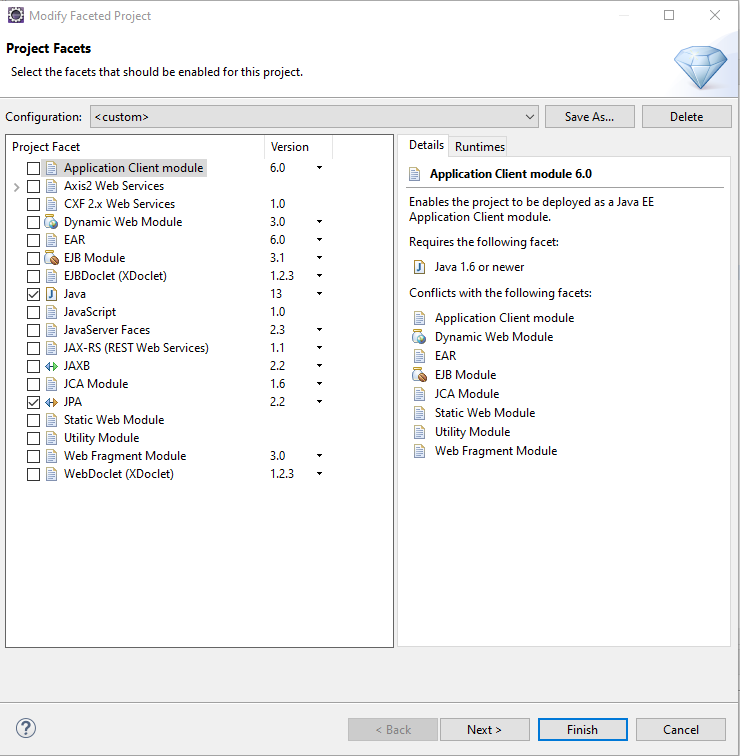Expand the Axis2 Web Services tree node
This screenshot has width=740, height=756.
tap(17, 186)
